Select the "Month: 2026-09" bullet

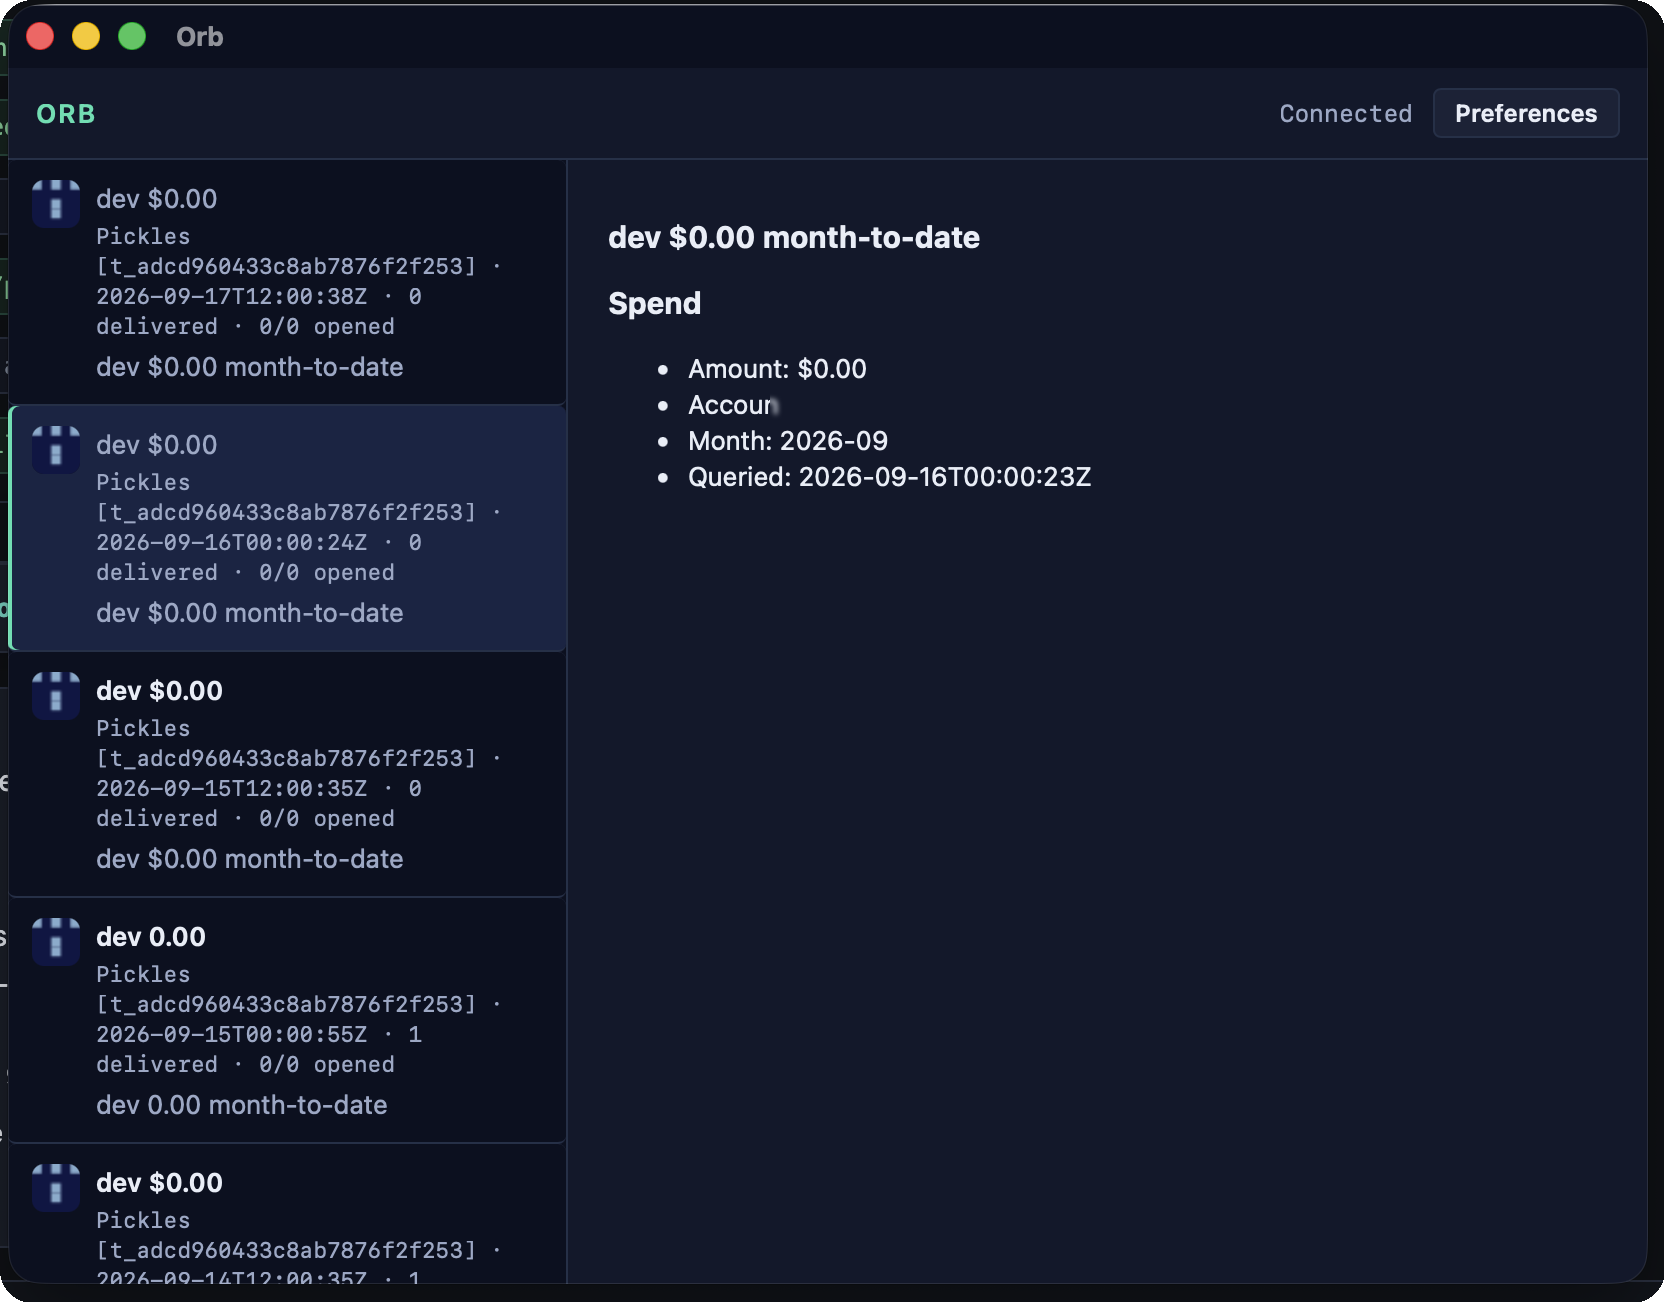[x=788, y=441]
